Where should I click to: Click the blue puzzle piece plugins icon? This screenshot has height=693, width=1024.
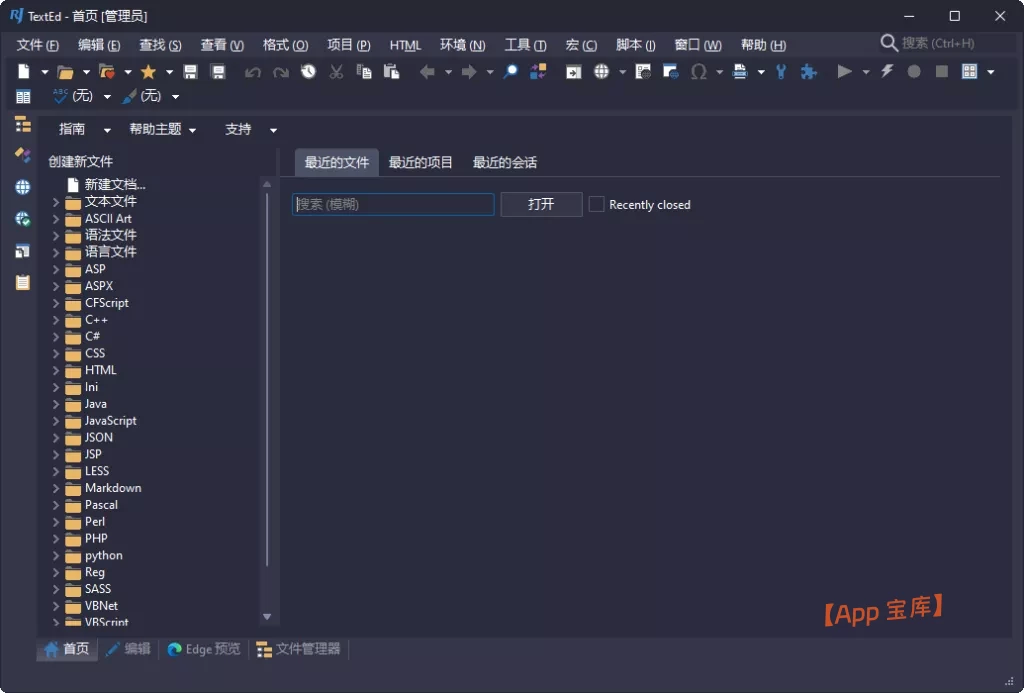click(x=809, y=72)
